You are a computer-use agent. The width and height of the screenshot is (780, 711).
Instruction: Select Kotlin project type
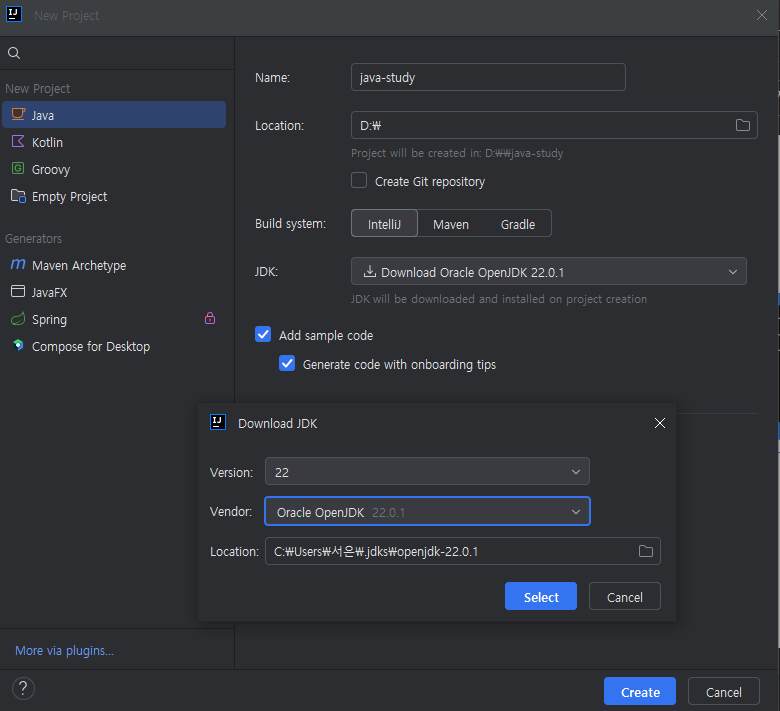114,142
